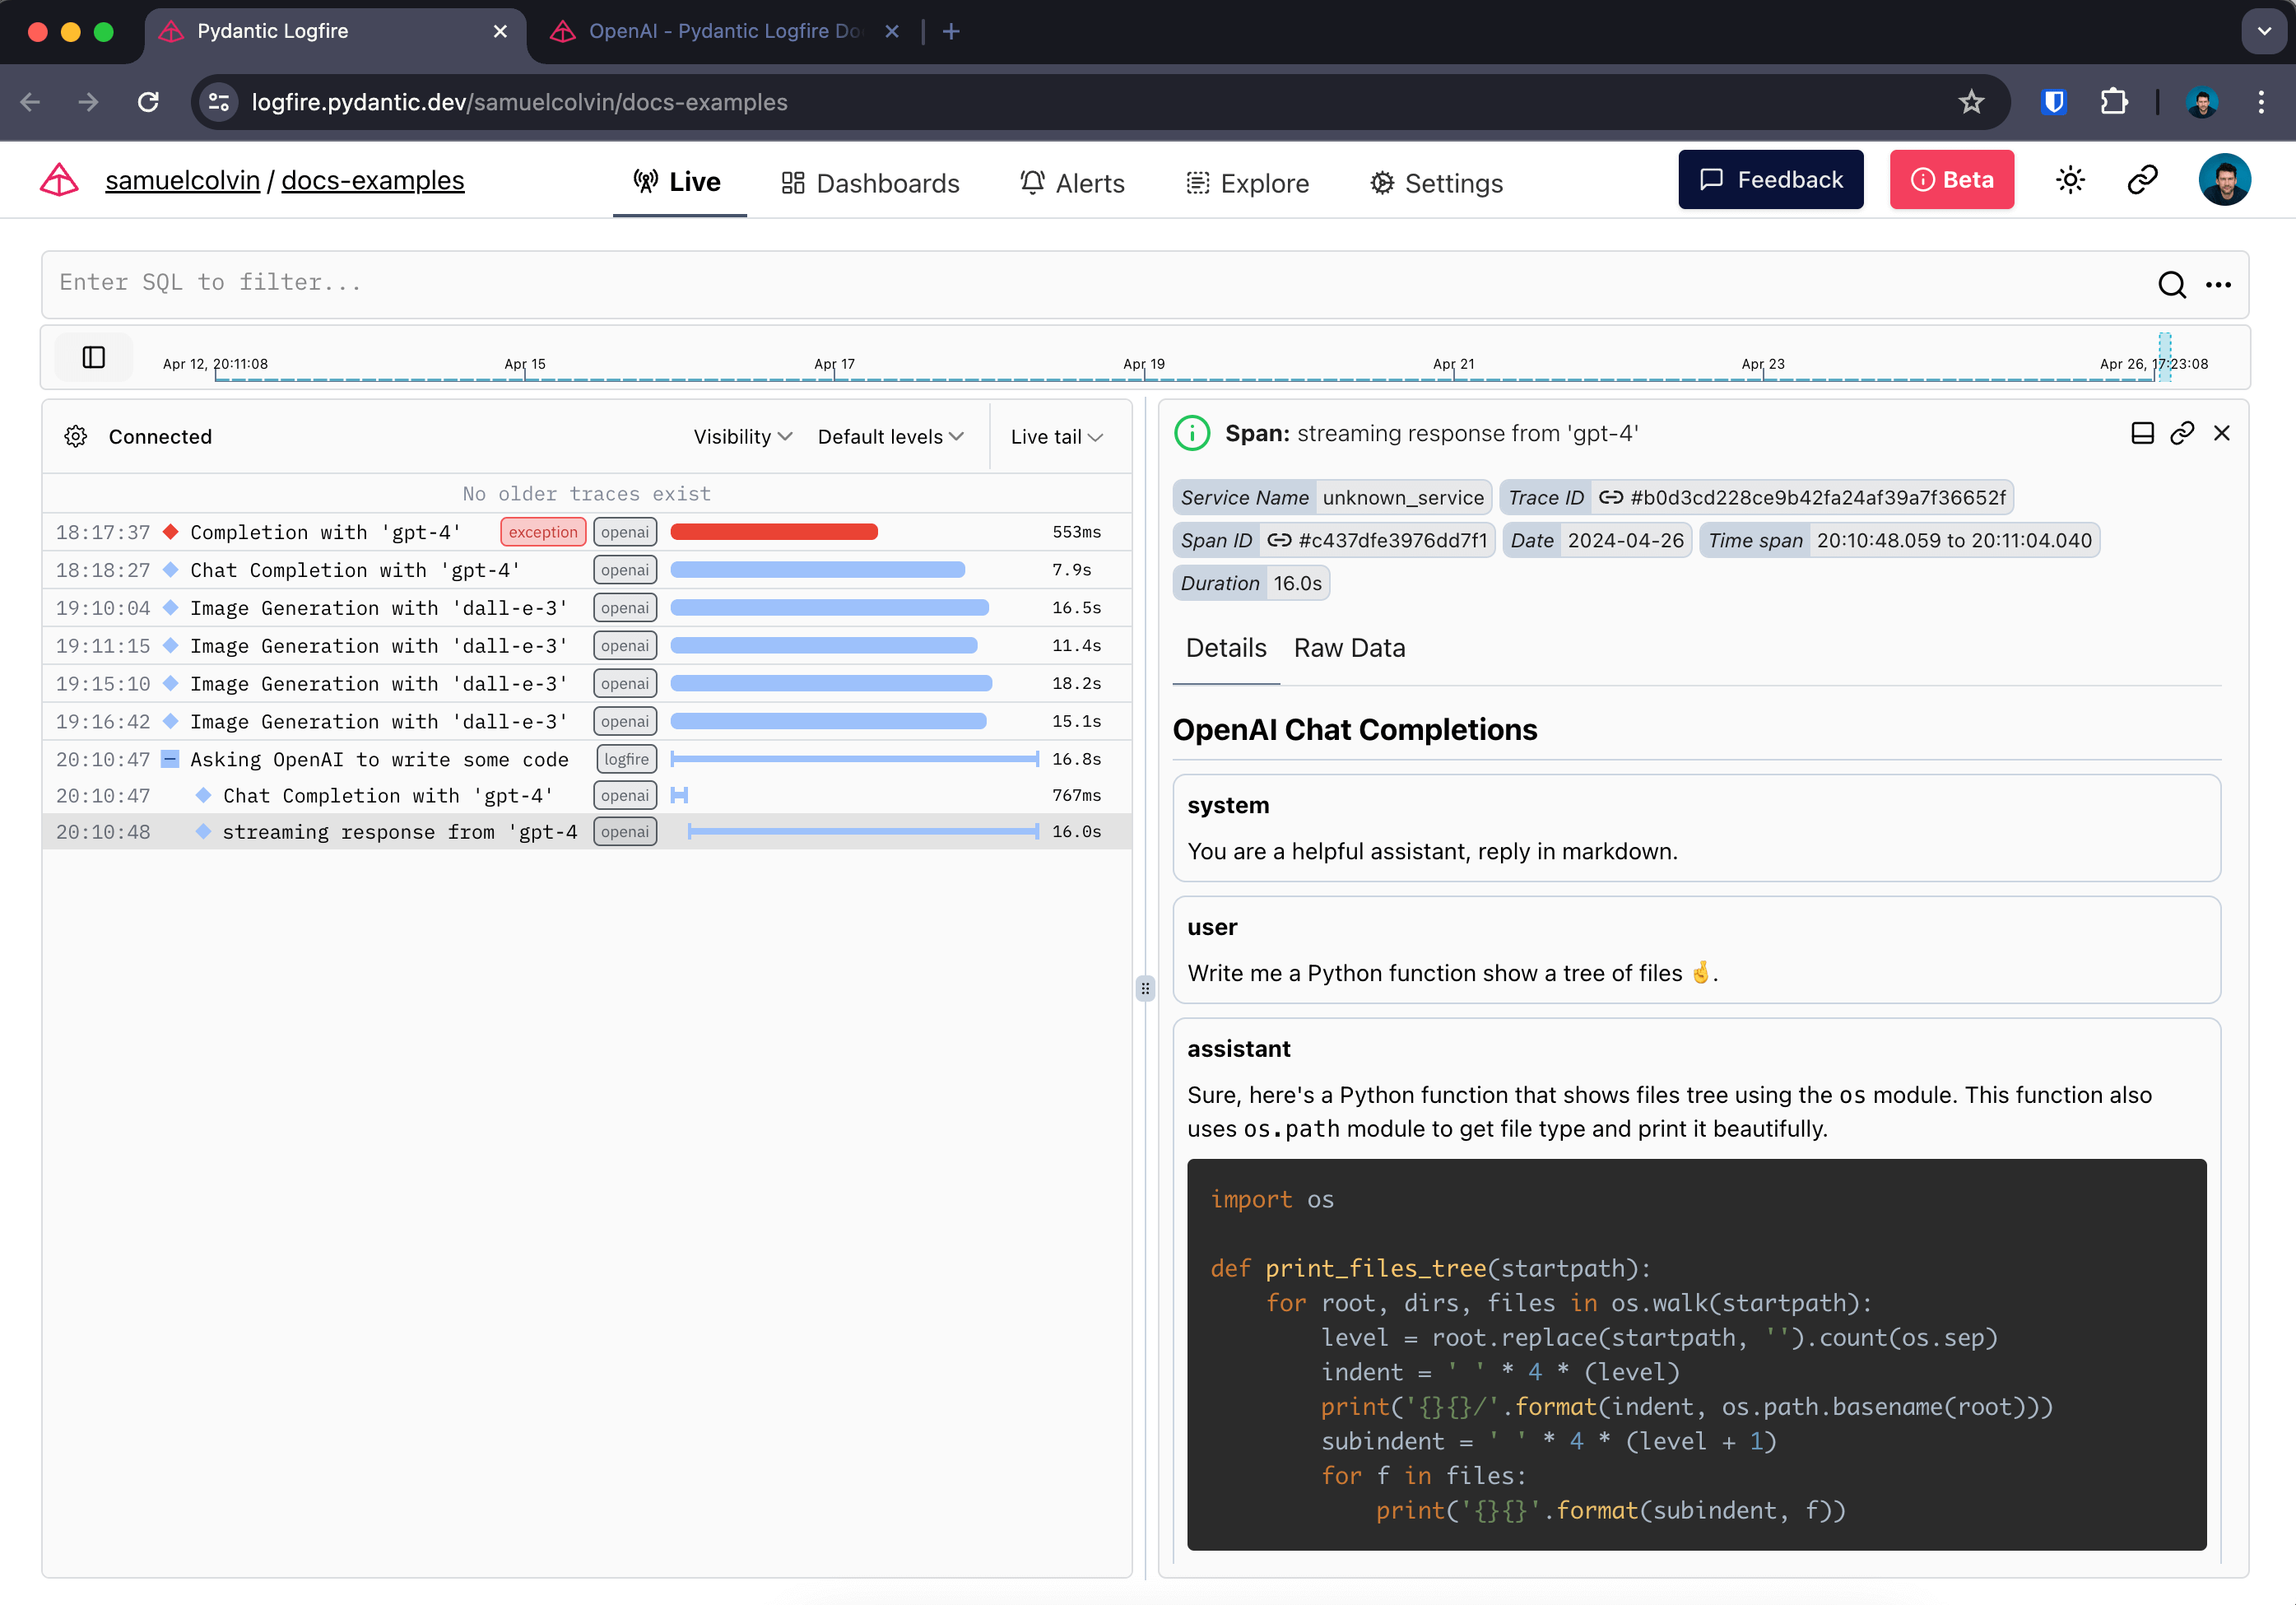Open the three-dot options menu in the filter bar
Screen dimensions: 2296x1605
pyautogui.click(x=2219, y=285)
